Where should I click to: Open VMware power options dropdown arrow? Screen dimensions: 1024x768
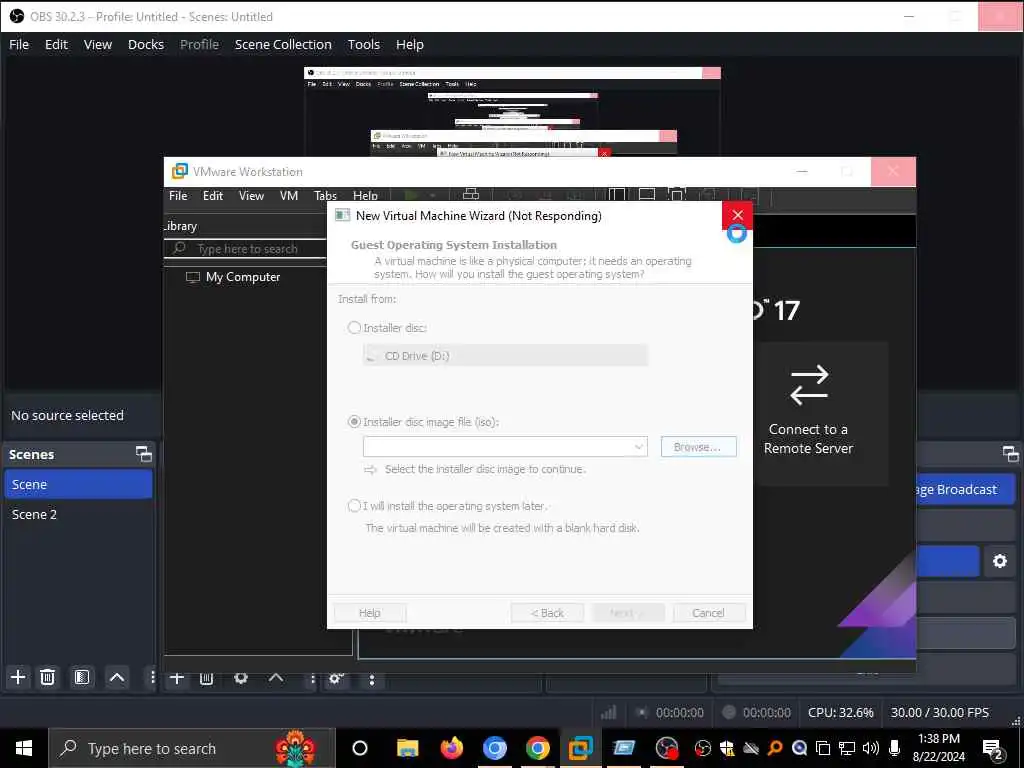[x=432, y=195]
